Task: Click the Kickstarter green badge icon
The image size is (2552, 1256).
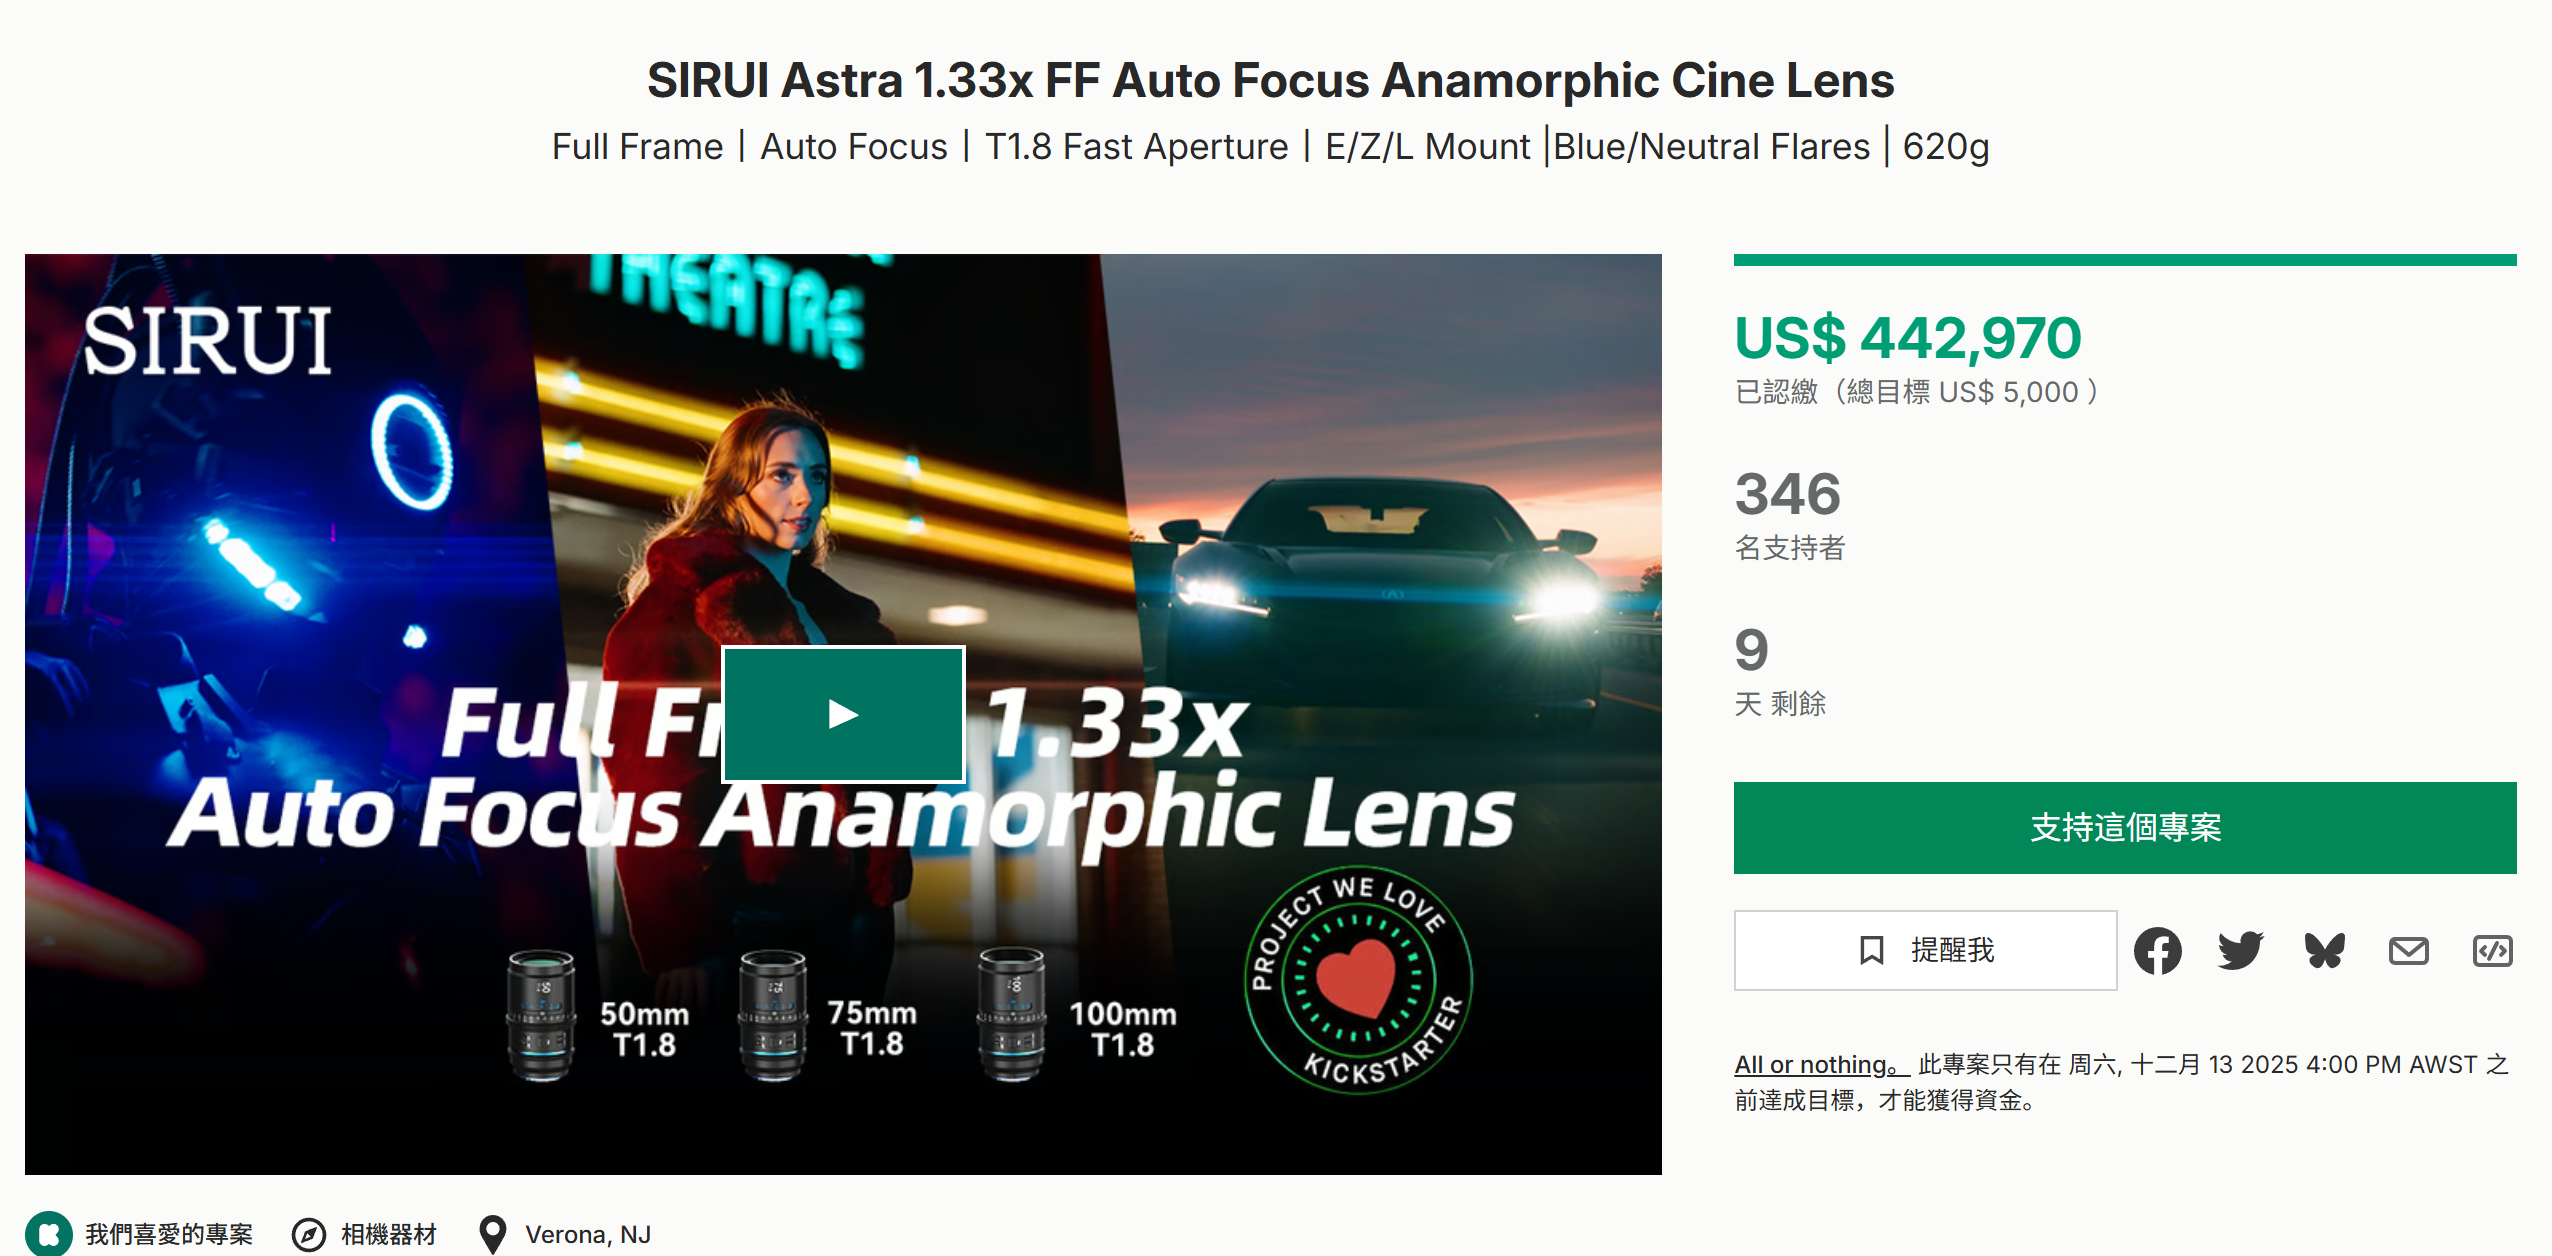Action: pyautogui.click(x=48, y=1234)
